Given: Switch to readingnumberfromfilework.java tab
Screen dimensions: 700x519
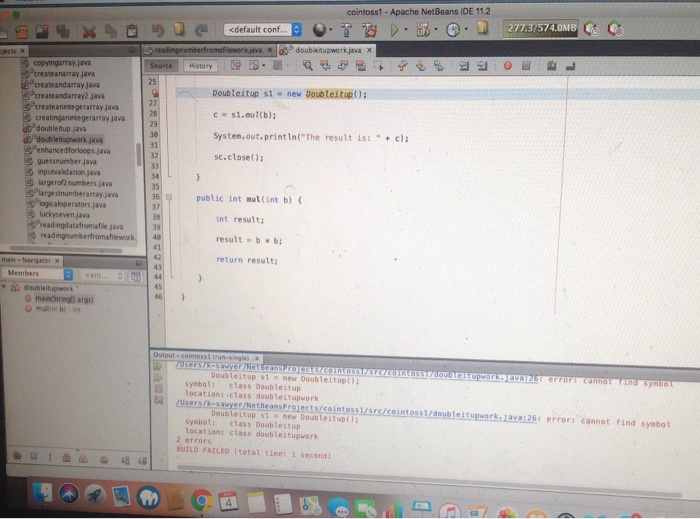Looking at the screenshot, I should [x=208, y=50].
